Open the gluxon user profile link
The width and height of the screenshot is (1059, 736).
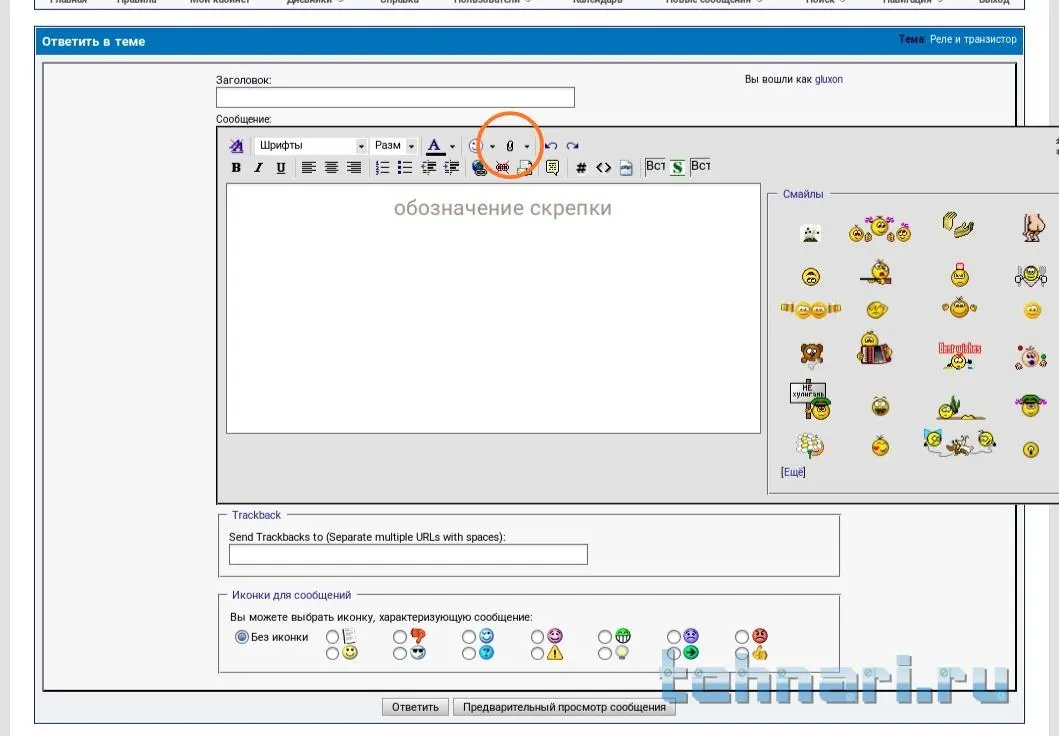click(x=829, y=79)
